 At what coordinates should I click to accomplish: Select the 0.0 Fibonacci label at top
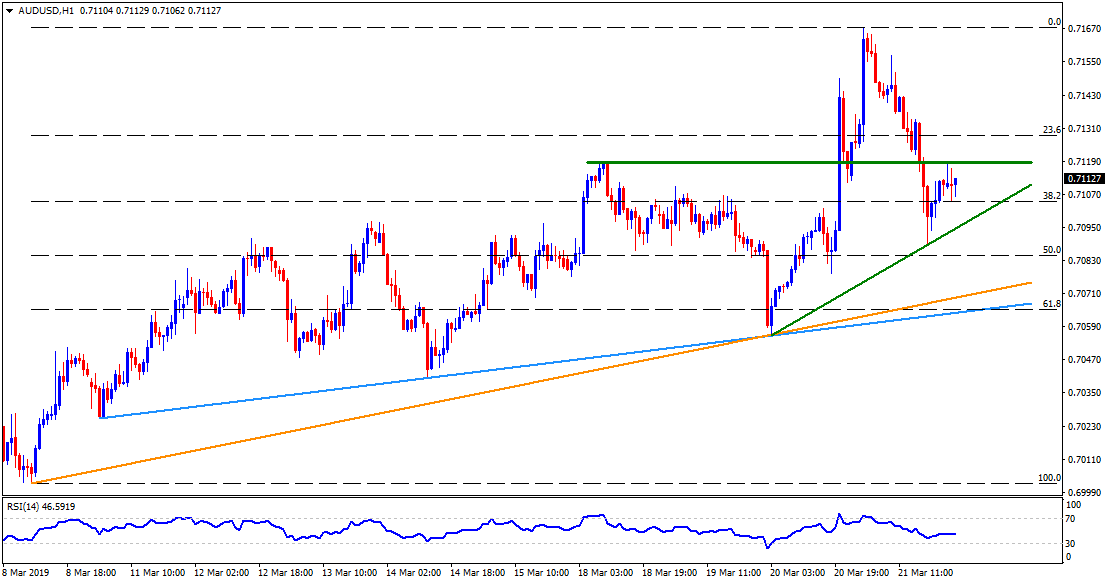[x=1053, y=22]
